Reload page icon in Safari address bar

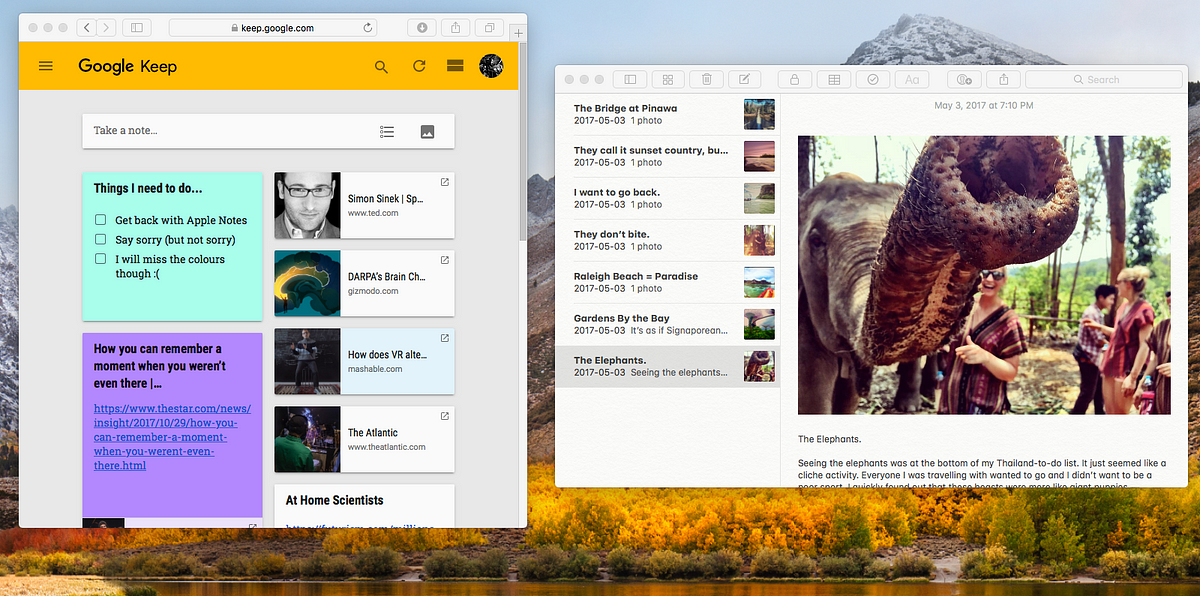(x=368, y=28)
